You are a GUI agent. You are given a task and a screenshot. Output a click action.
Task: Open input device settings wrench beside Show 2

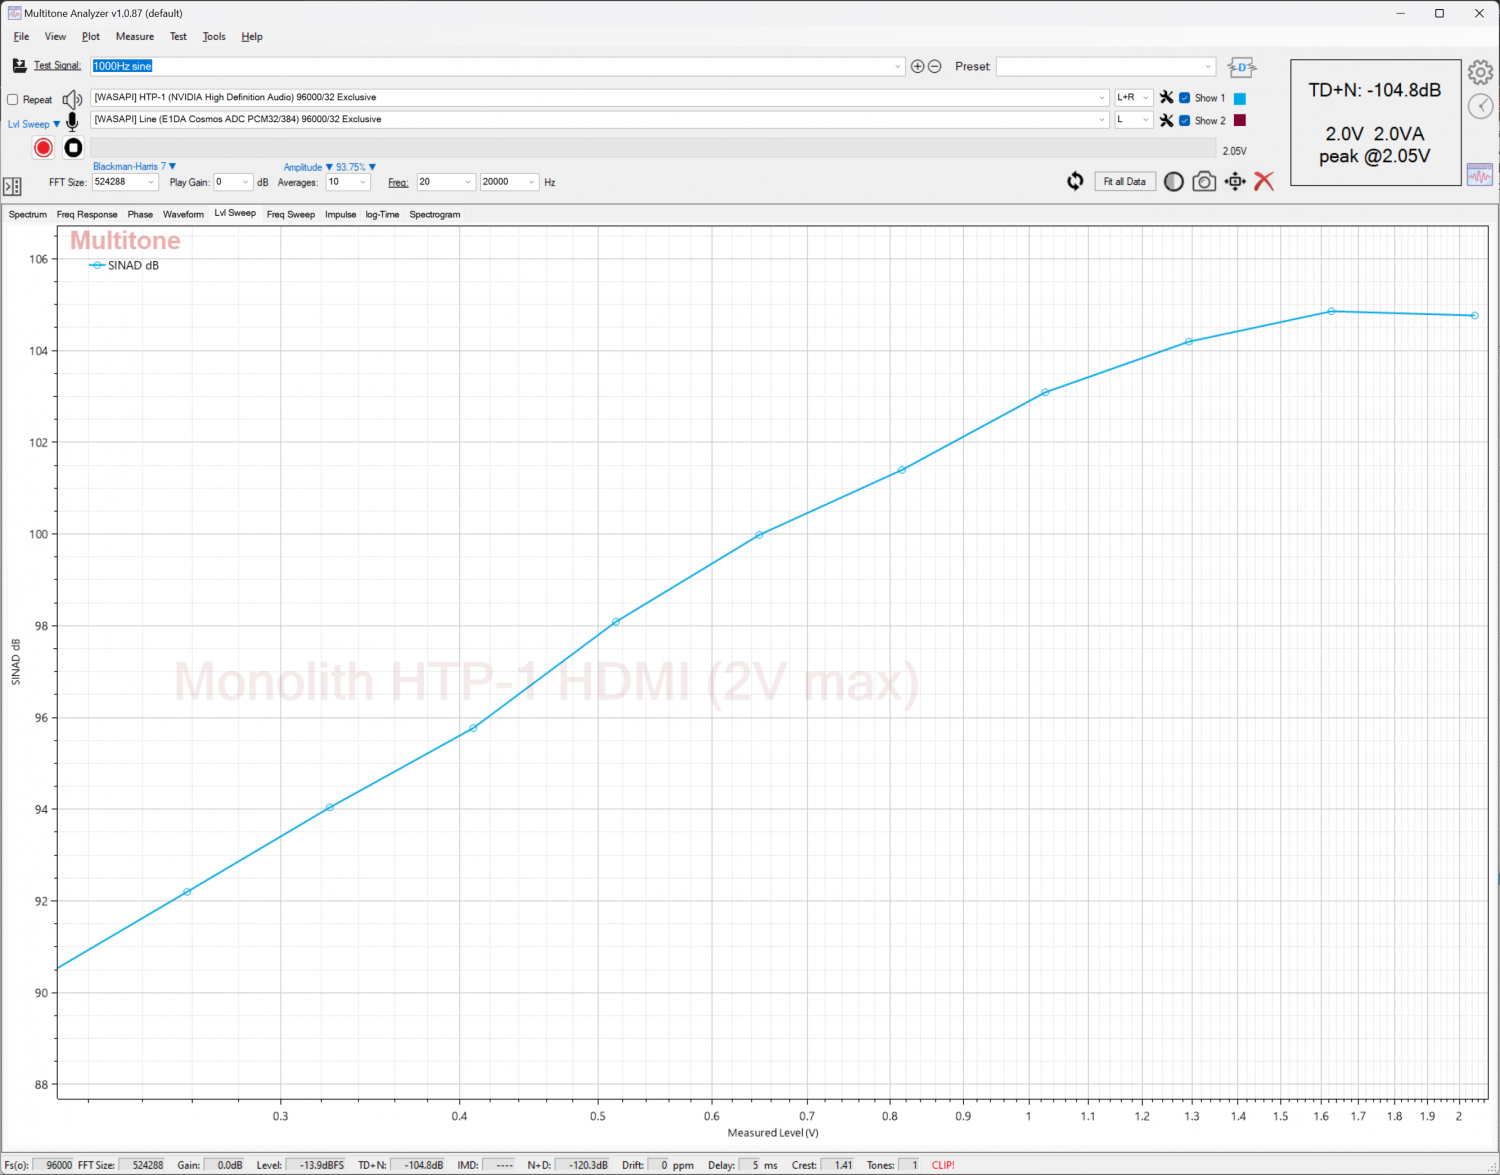(x=1166, y=120)
